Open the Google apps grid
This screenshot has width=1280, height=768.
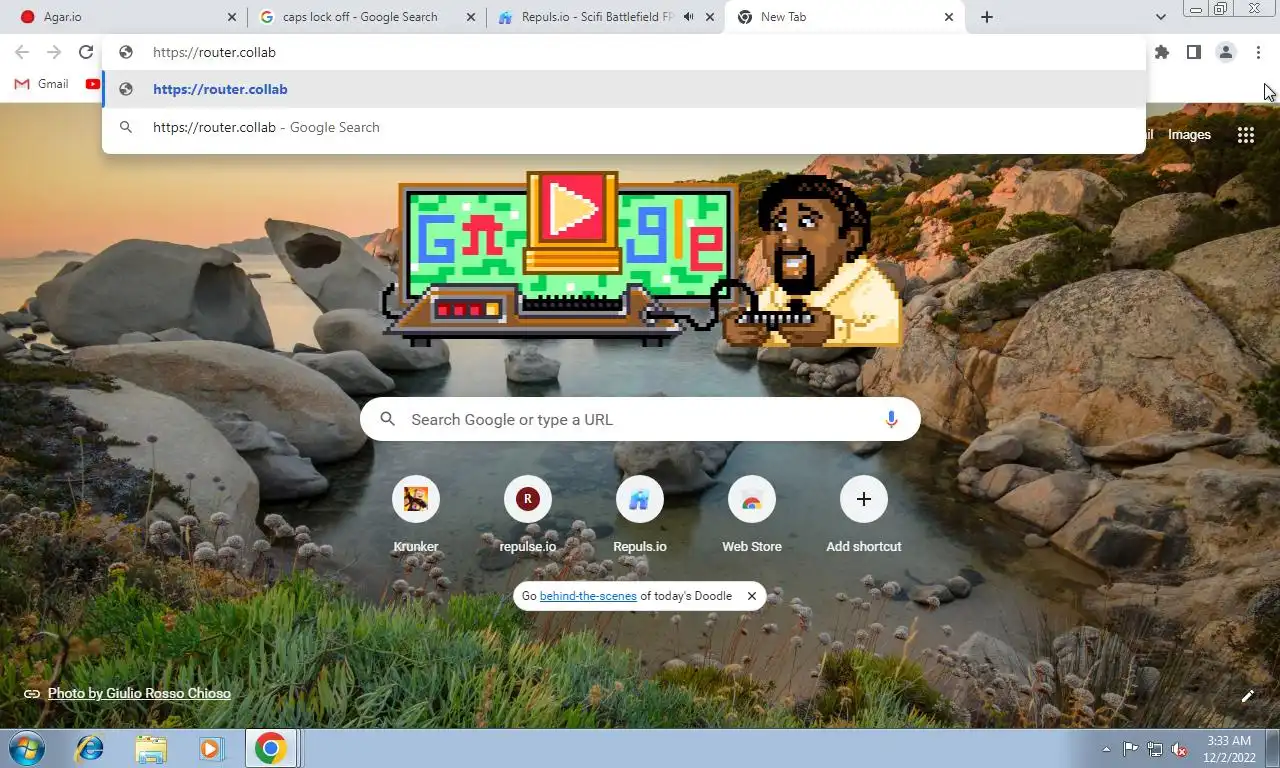coord(1245,135)
